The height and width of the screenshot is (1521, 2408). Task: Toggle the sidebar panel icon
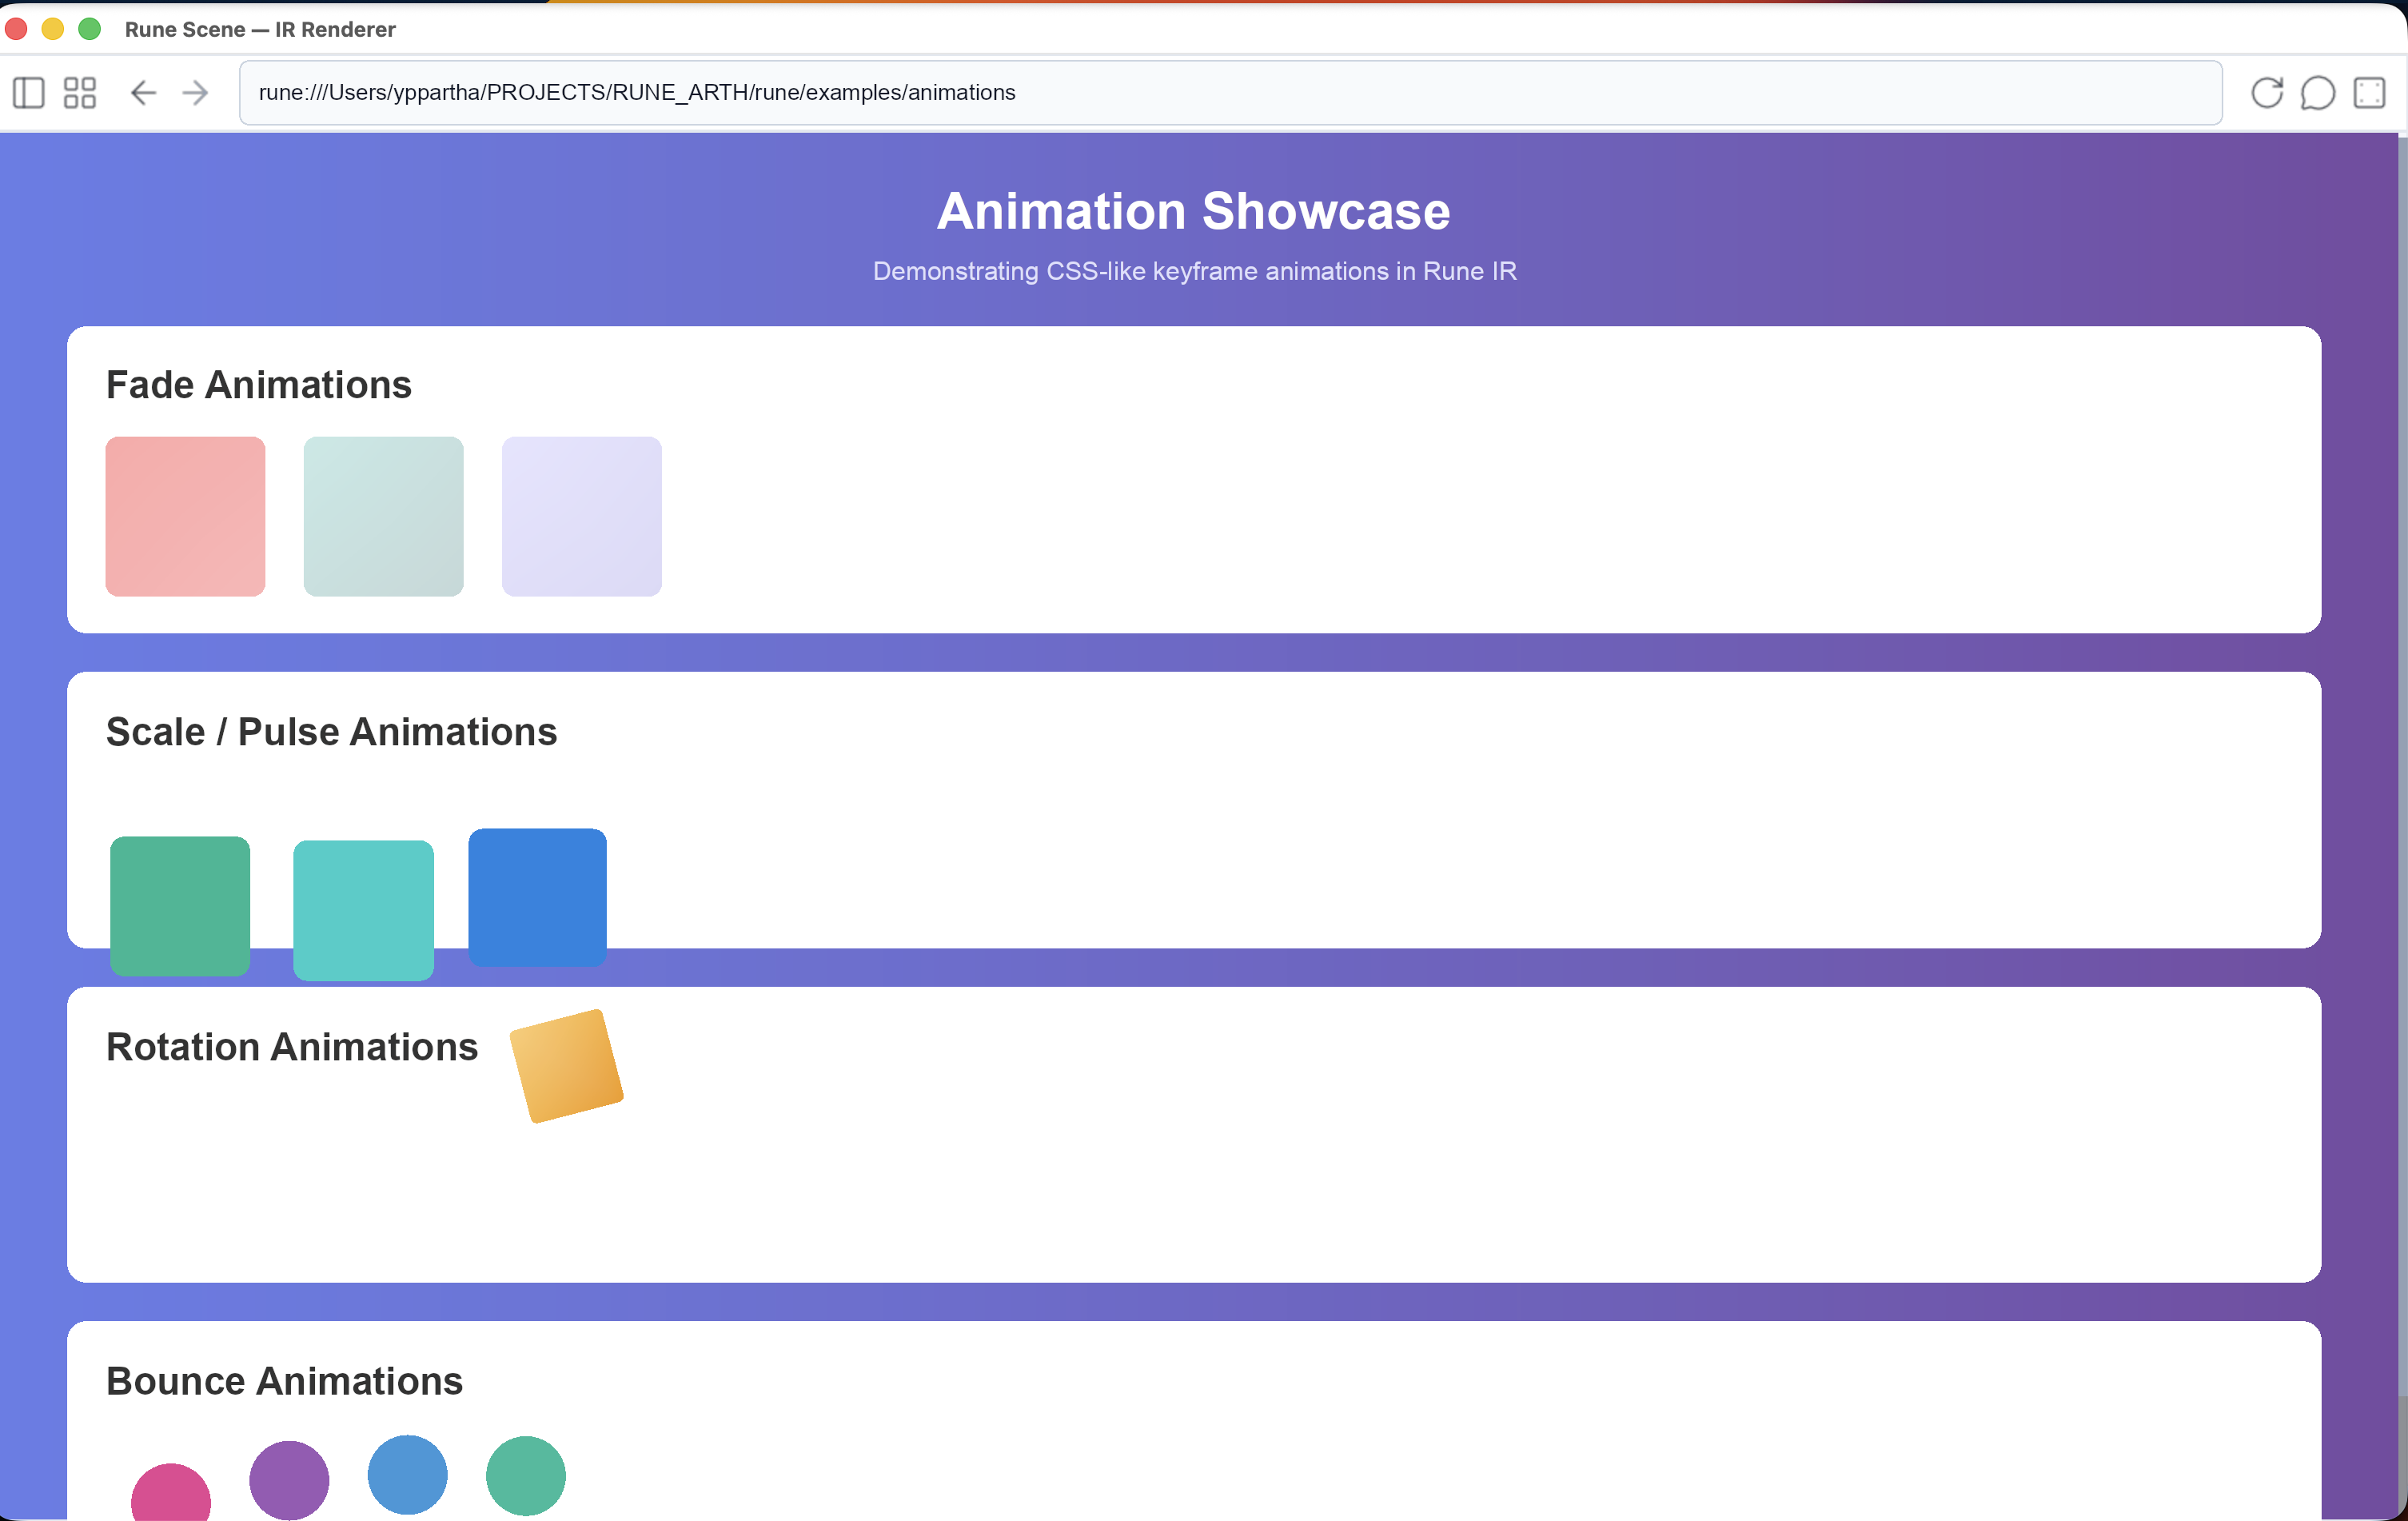click(x=27, y=92)
